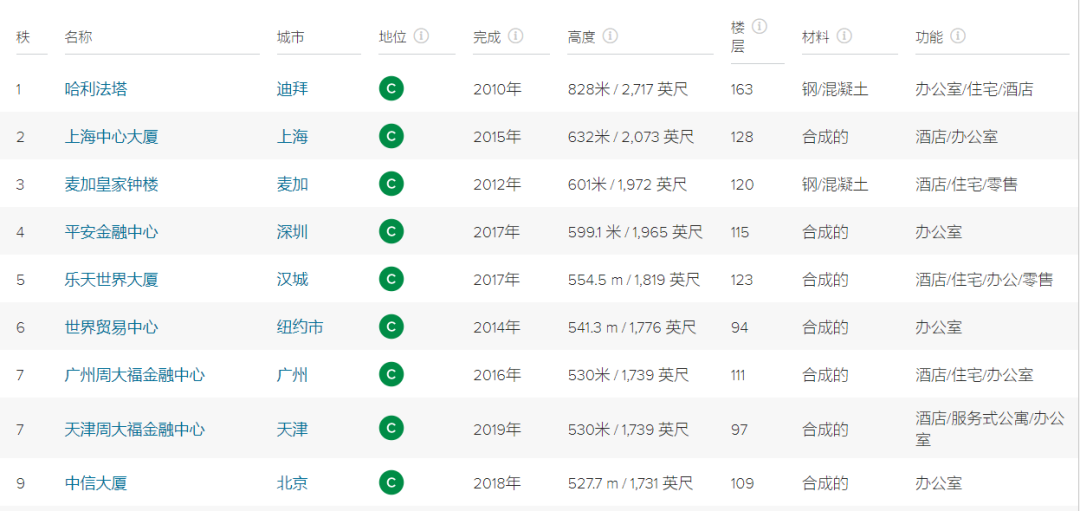The width and height of the screenshot is (1080, 511).
Task: Select function cell 办公室/住宅/酒店
Action: pos(975,89)
